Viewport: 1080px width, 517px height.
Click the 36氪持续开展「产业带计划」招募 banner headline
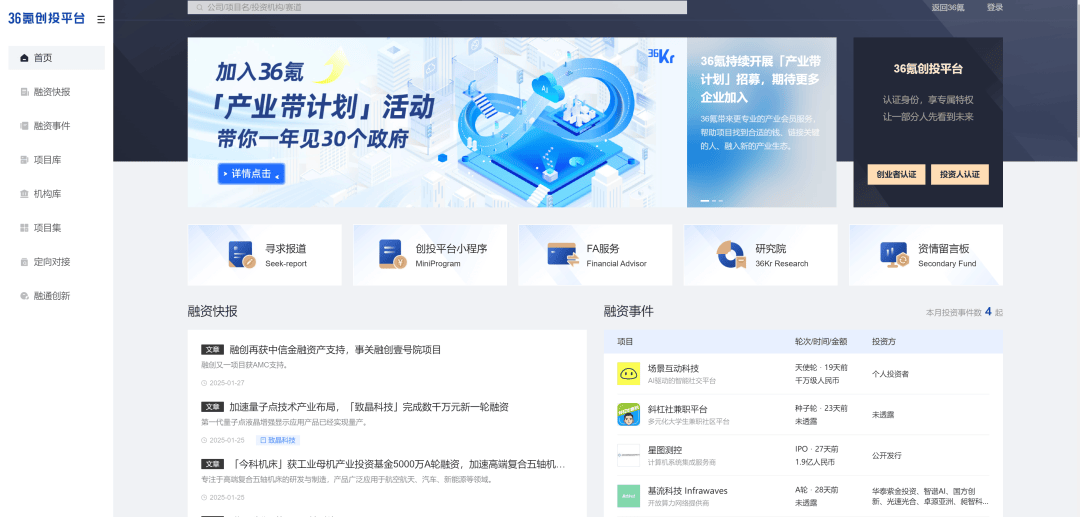[x=760, y=79]
